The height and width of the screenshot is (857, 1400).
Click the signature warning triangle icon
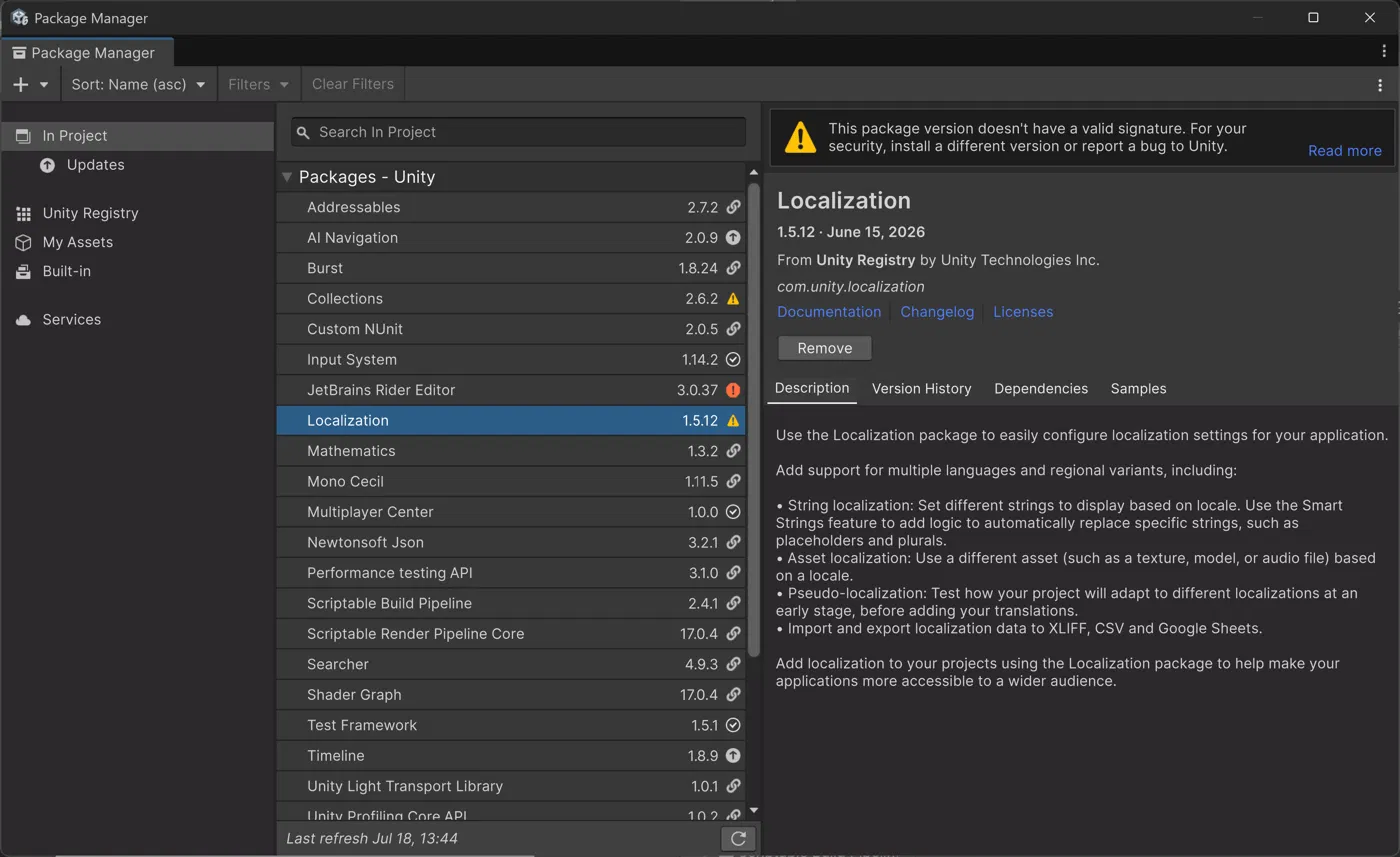(800, 137)
